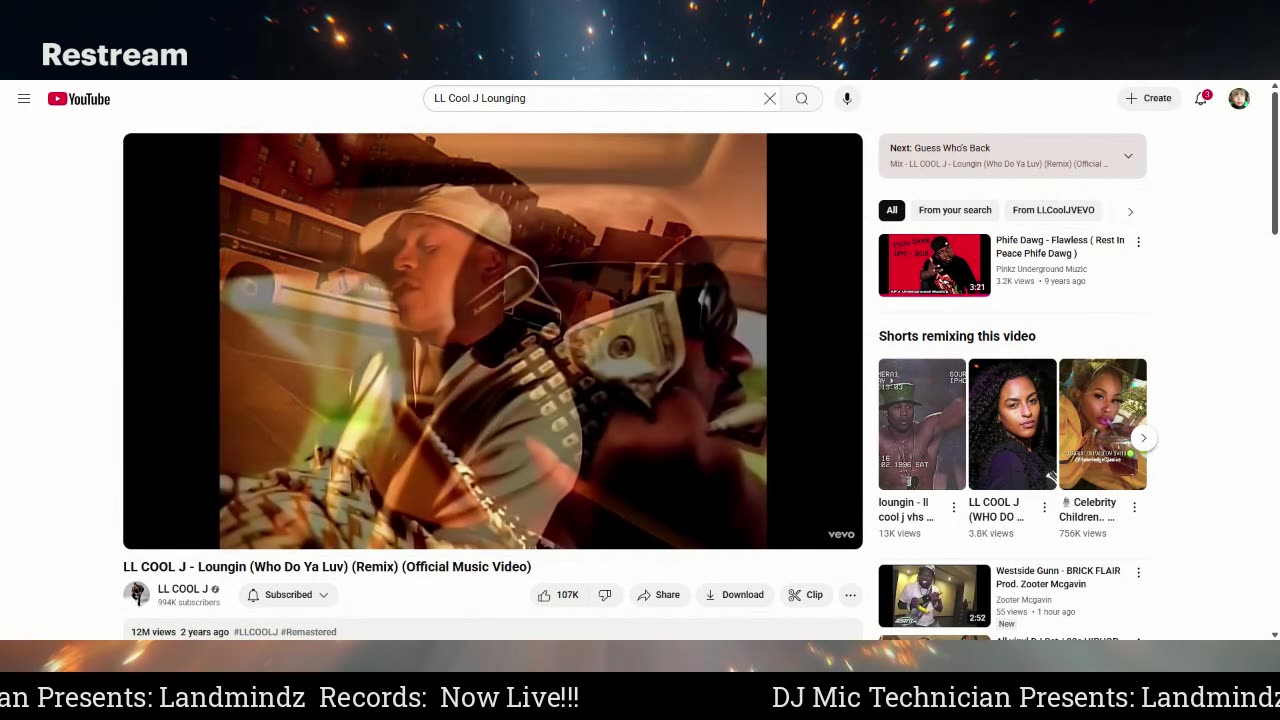Viewport: 1280px width, 720px height.
Task: Show next Shorts with the arrow
Action: click(x=1143, y=438)
